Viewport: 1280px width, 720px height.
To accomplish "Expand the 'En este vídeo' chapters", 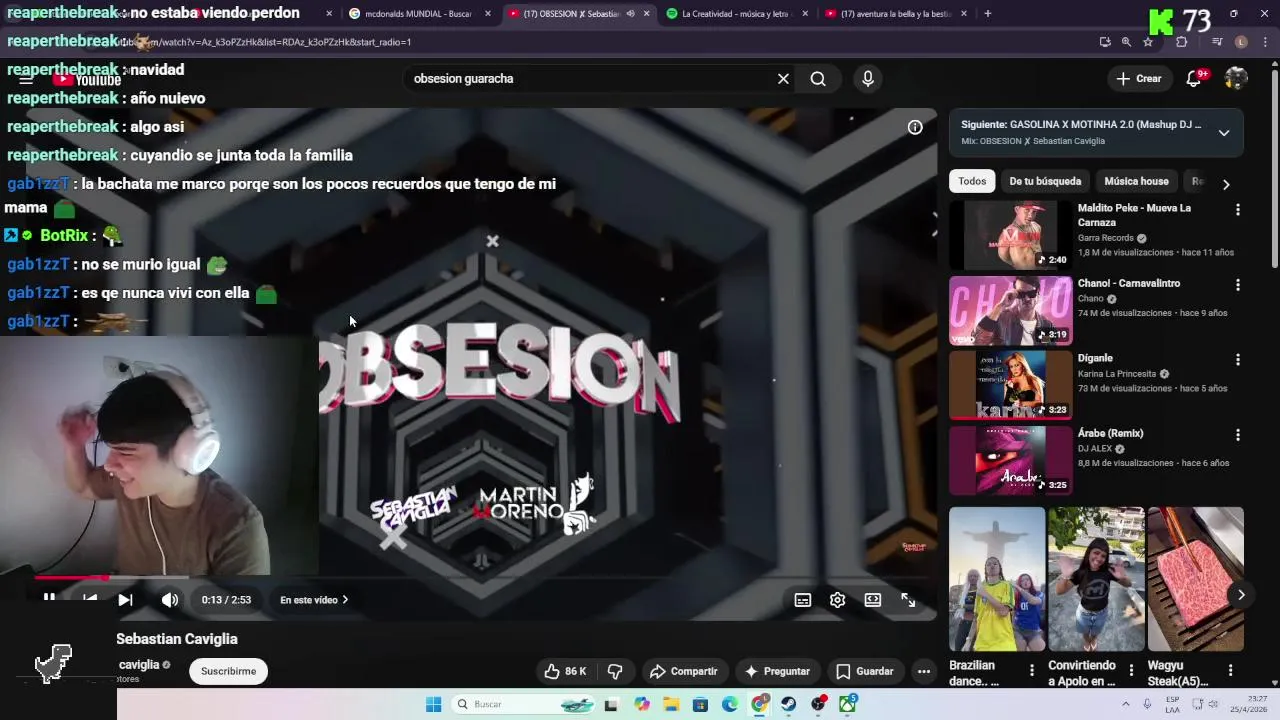I will 314,600.
